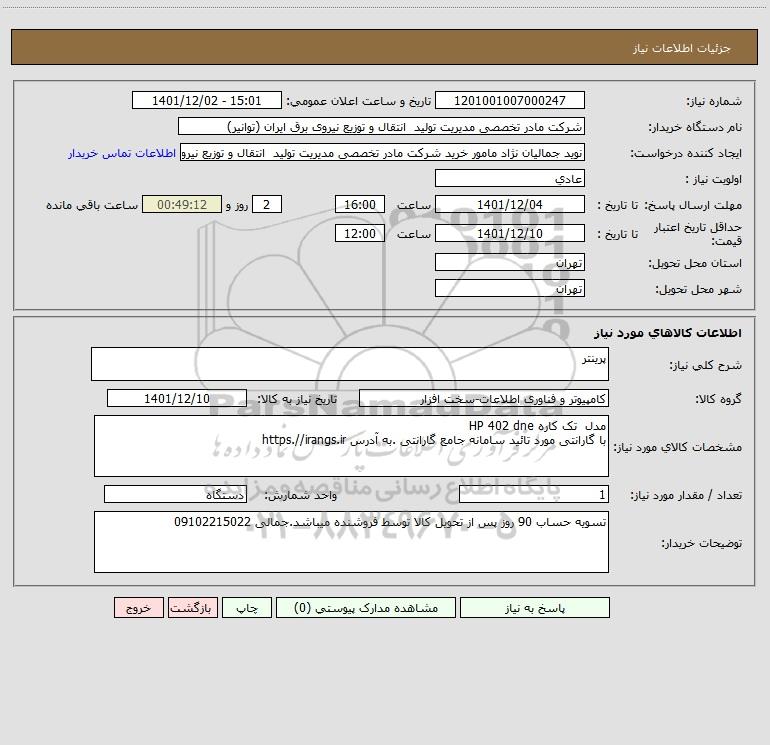Click the بازگشت back button

192,607
